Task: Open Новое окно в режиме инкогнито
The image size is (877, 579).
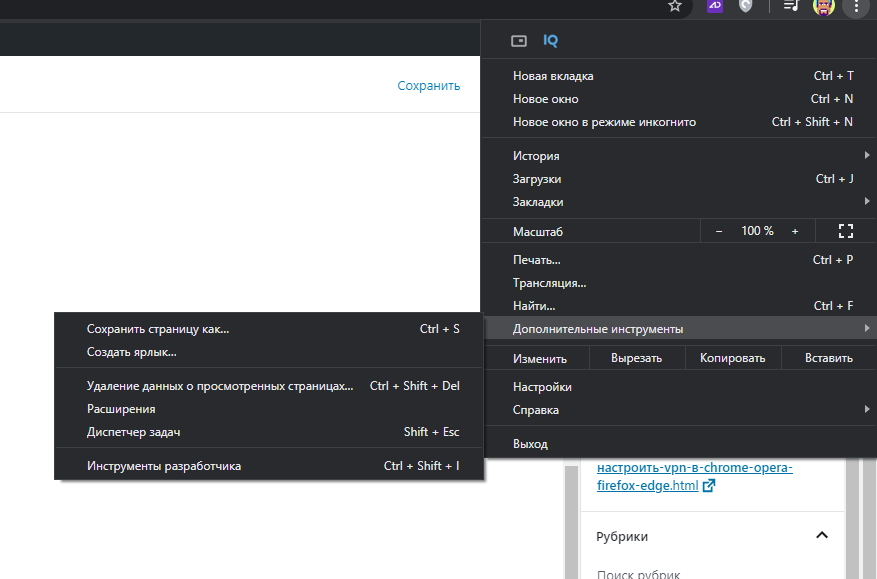Action: (x=678, y=122)
